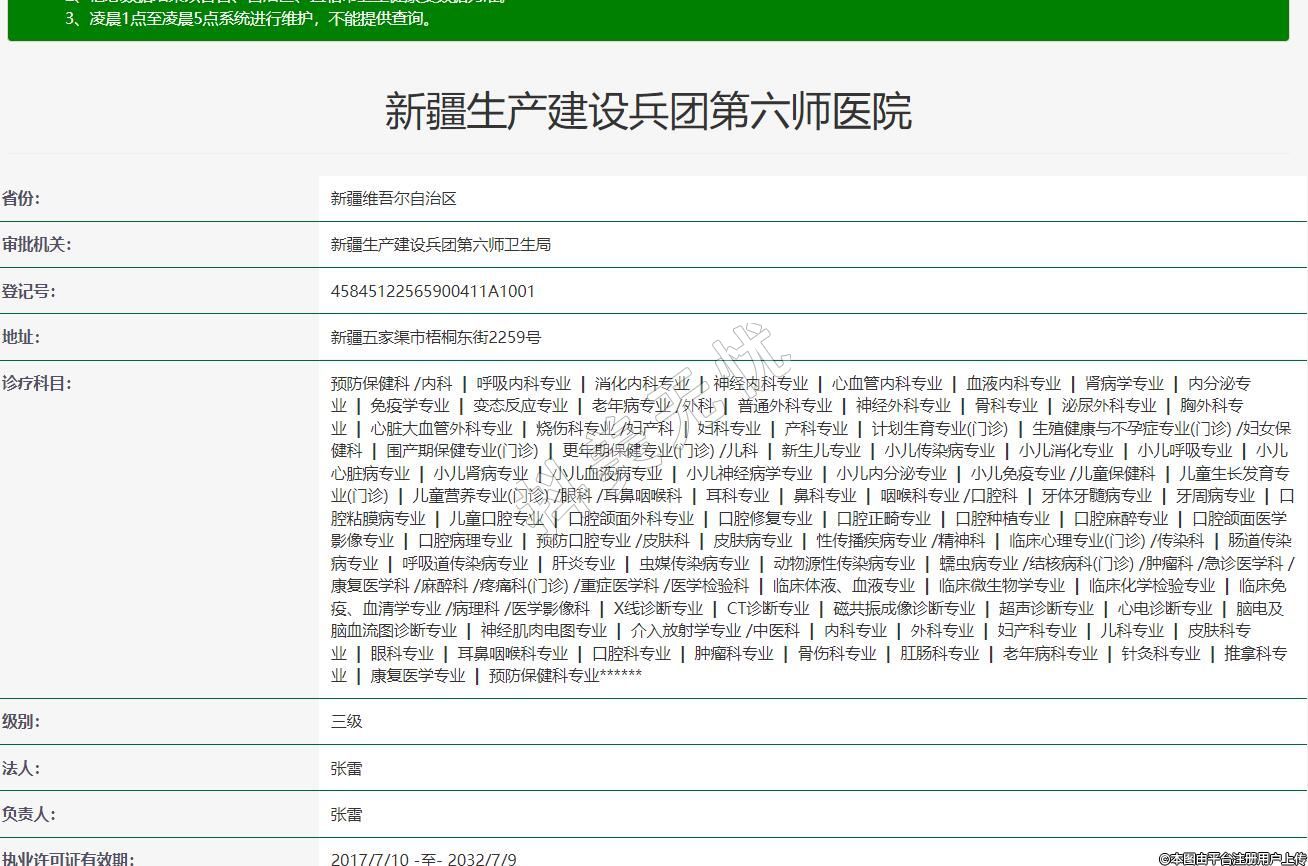Click the name 张雷 in the 法人 row
Screen dimensions: 1308x866
pos(346,768)
